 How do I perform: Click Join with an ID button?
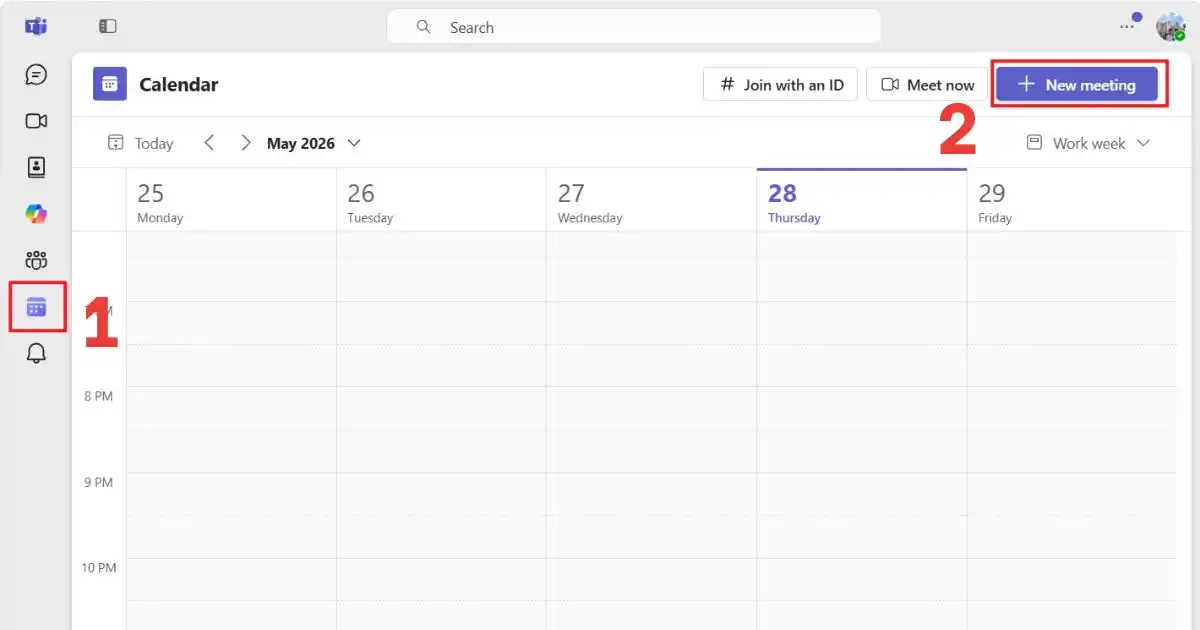click(x=780, y=85)
